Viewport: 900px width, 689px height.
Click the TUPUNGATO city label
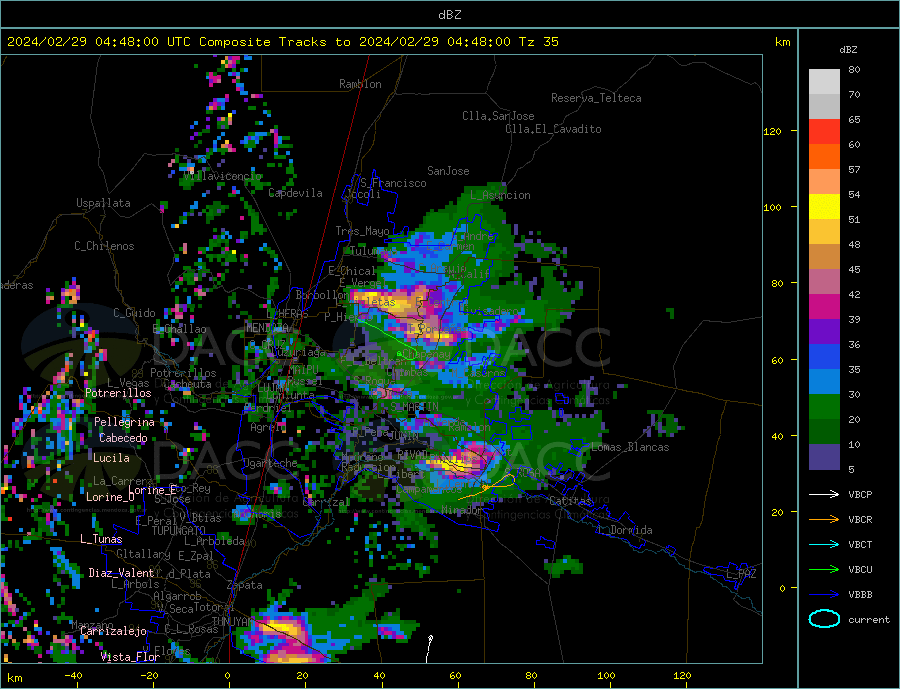click(x=179, y=531)
